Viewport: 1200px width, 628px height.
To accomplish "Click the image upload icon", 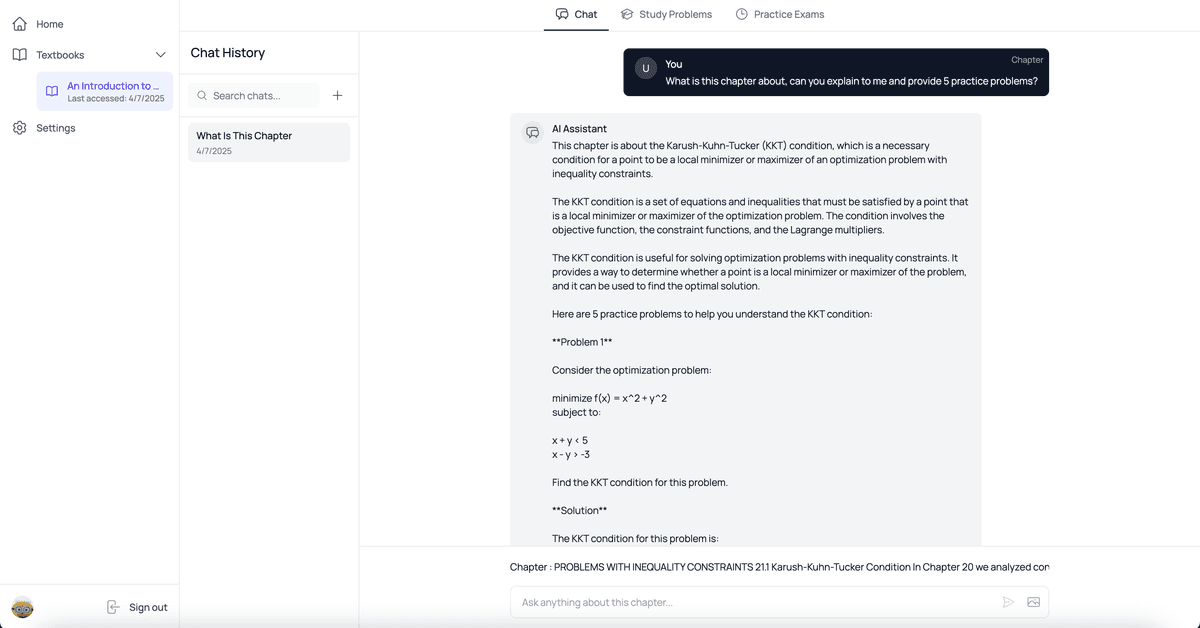I will tap(1033, 602).
